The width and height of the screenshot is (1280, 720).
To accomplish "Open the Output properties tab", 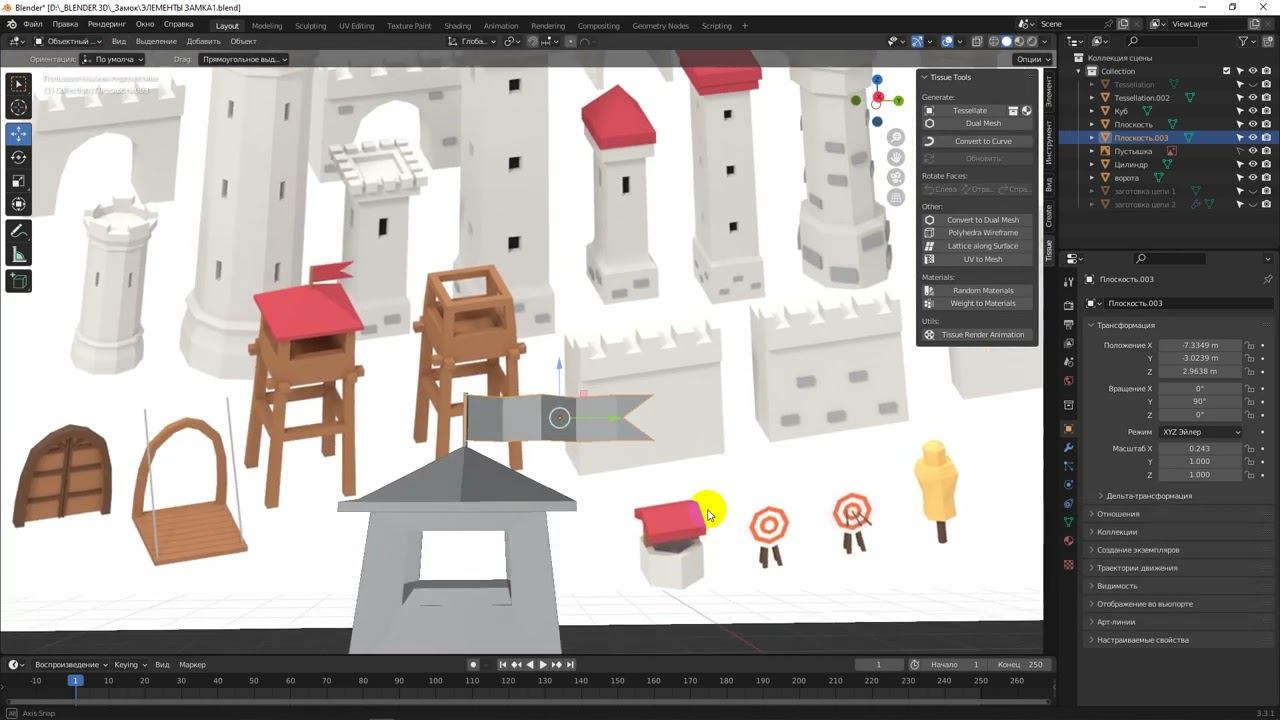I will (1069, 324).
